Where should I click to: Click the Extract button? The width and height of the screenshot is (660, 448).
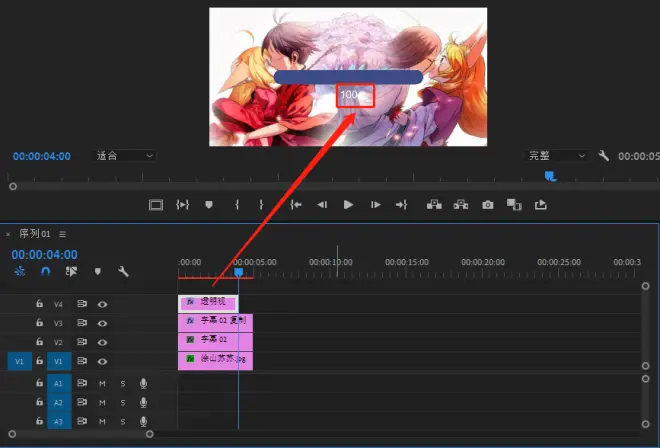461,205
